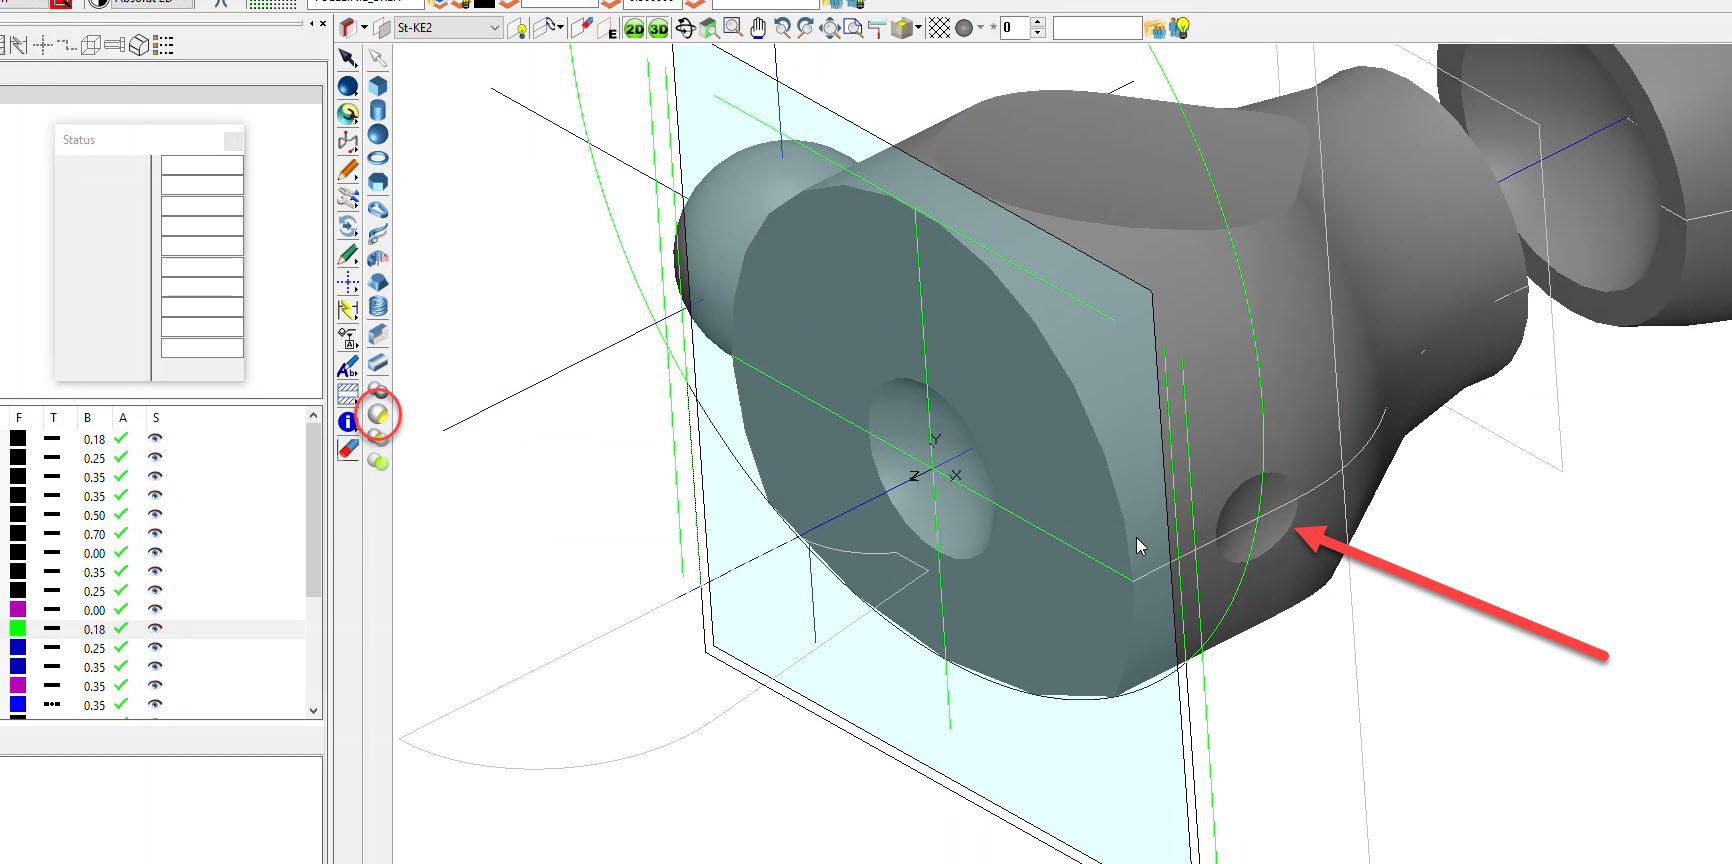Toggle visibility eye on the 0.50 row

click(155, 515)
